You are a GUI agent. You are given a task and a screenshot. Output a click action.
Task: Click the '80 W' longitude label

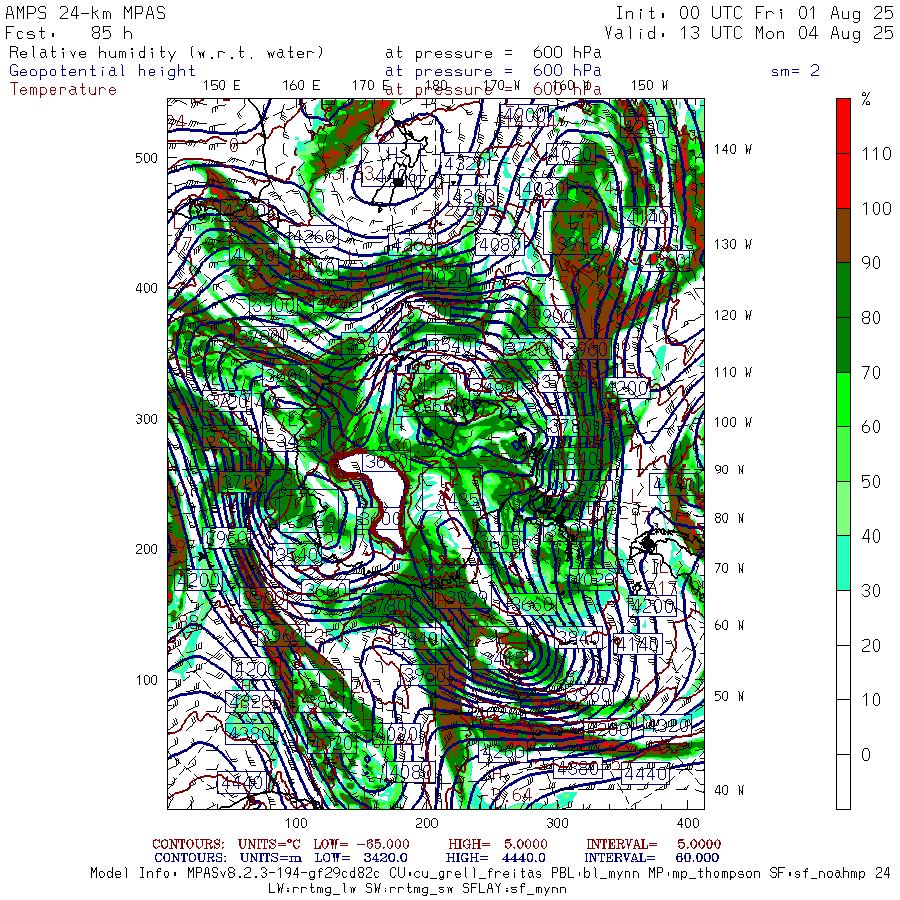(729, 518)
